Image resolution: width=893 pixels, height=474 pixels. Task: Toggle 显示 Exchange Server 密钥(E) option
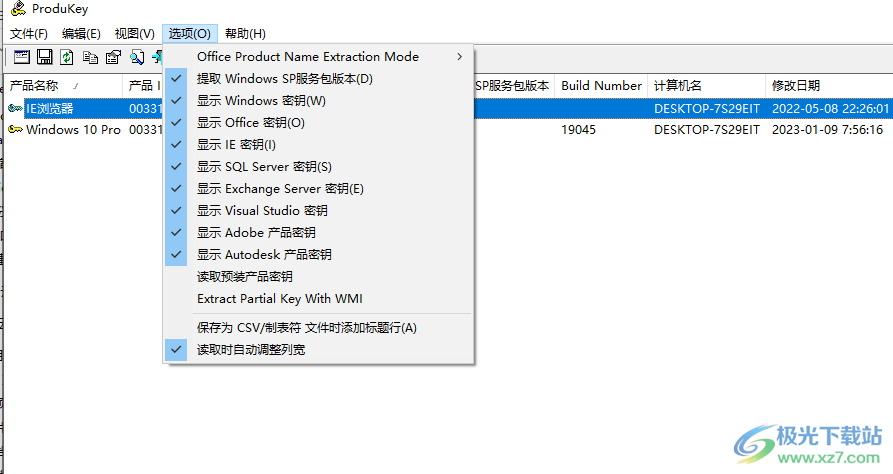[x=319, y=189]
